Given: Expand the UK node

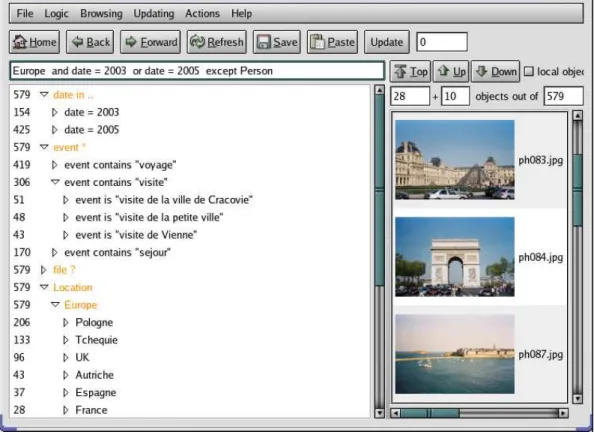Looking at the screenshot, I should 66,357.
